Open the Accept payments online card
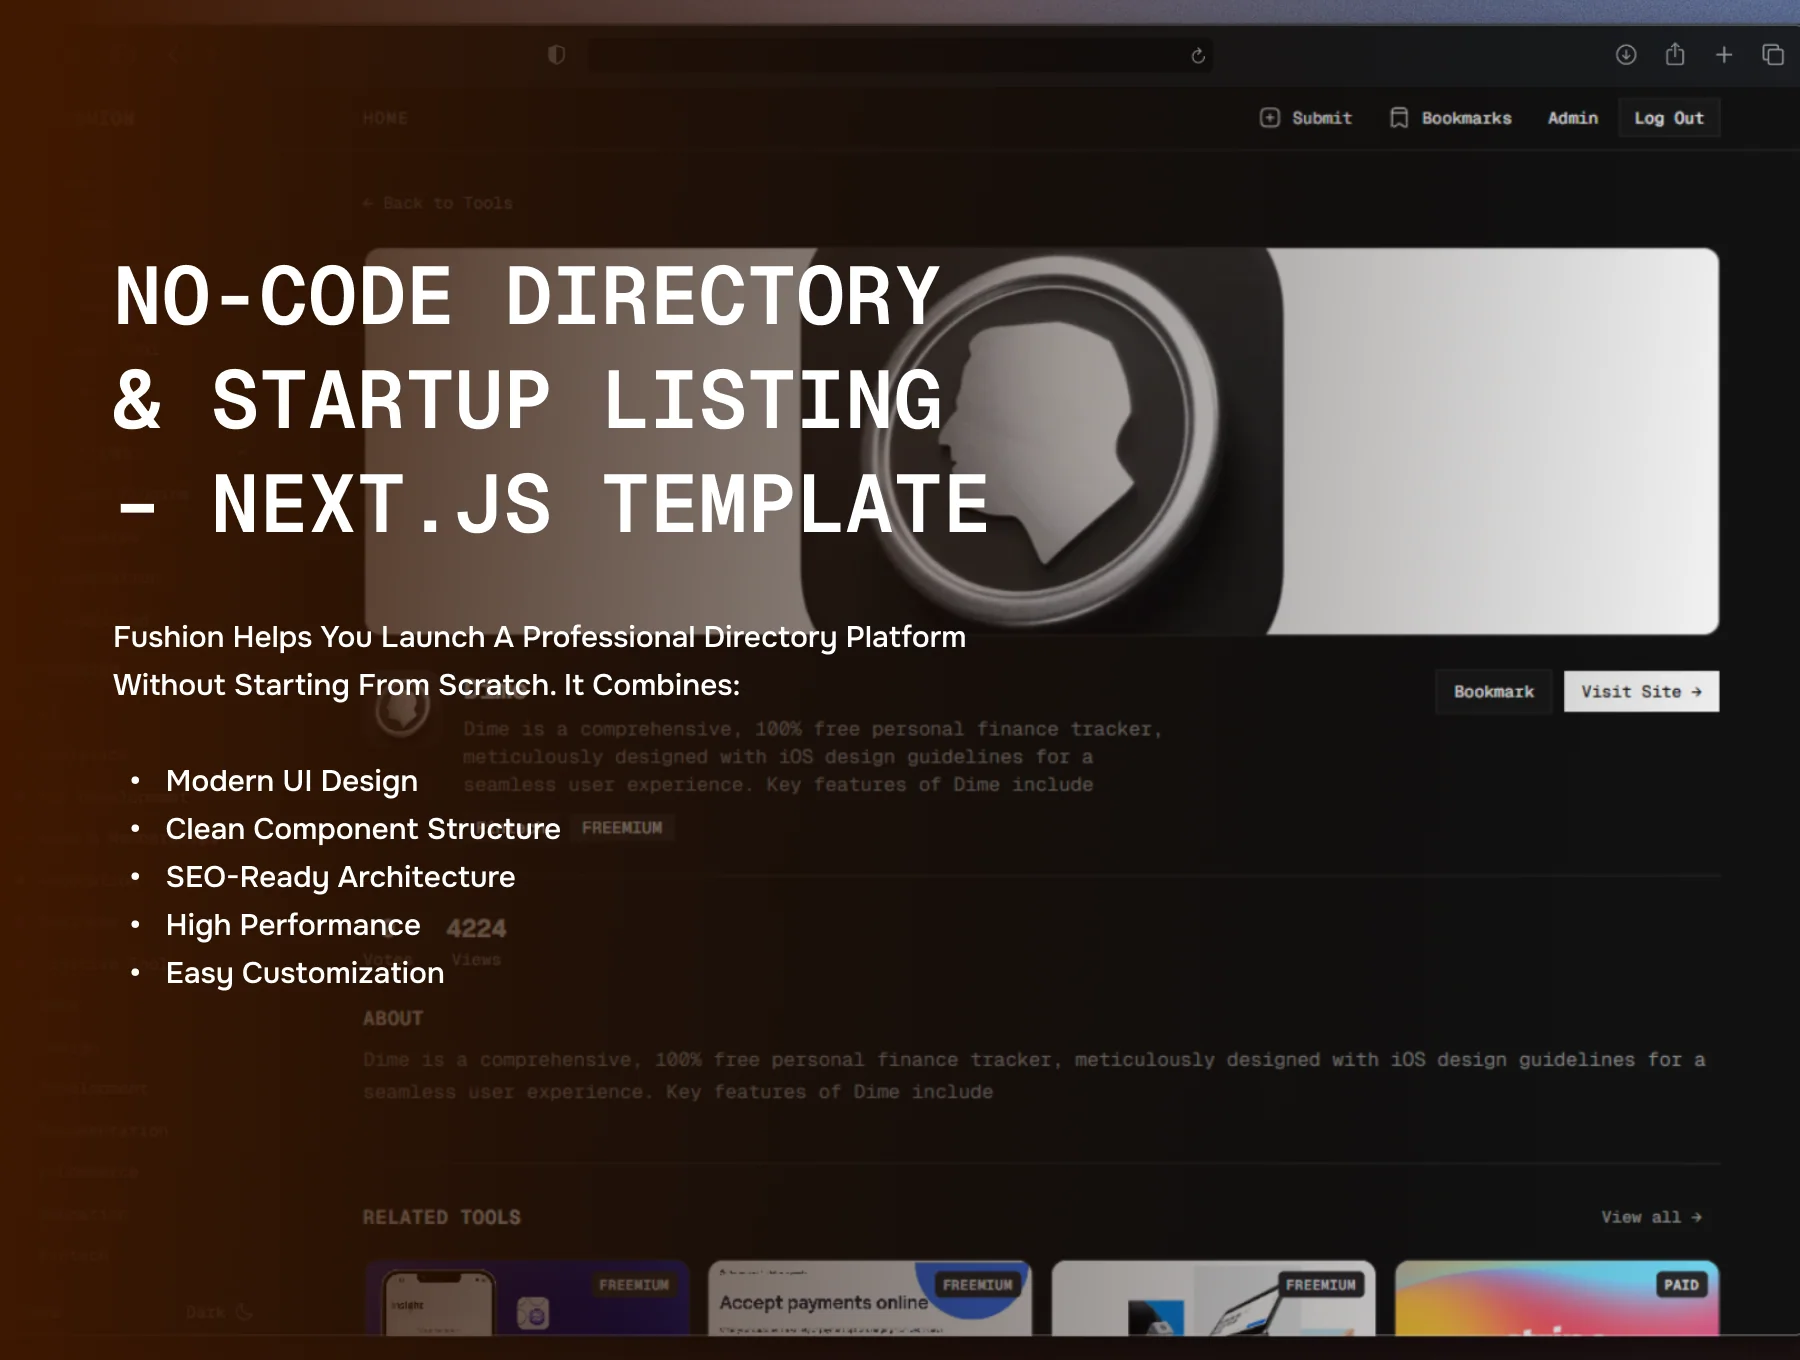1800x1360 pixels. coord(870,1298)
